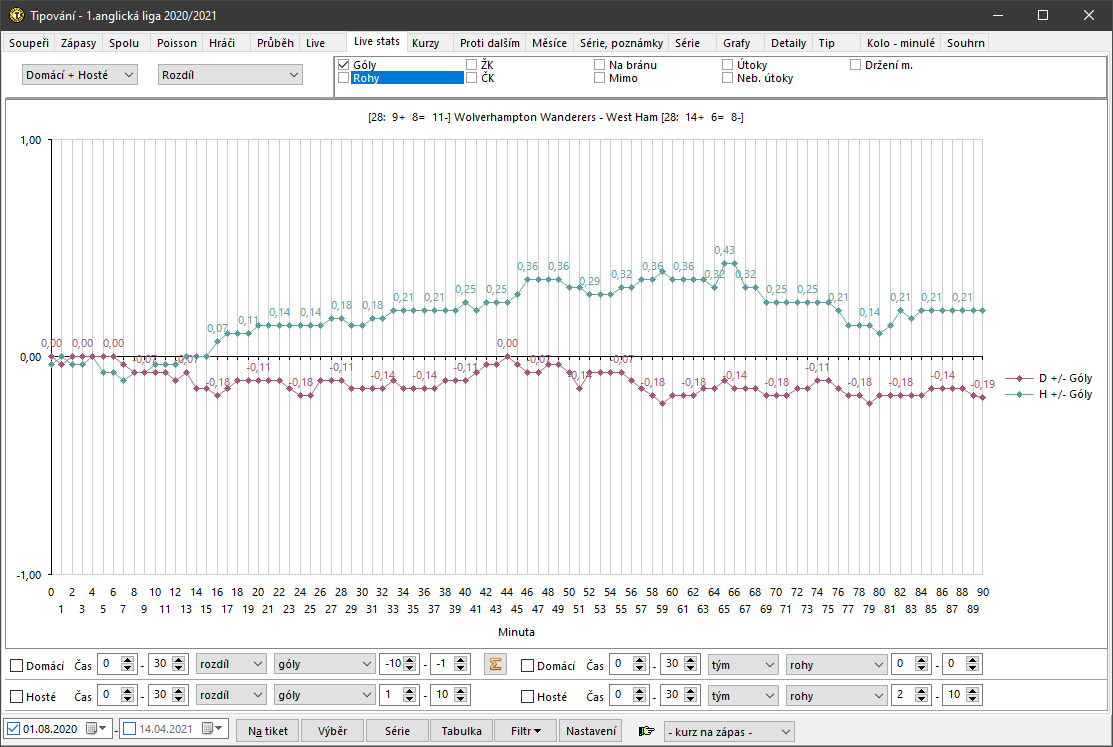The width and height of the screenshot is (1113, 747).
Task: Open the Domácí + Hosté dropdown
Action: pos(80,75)
